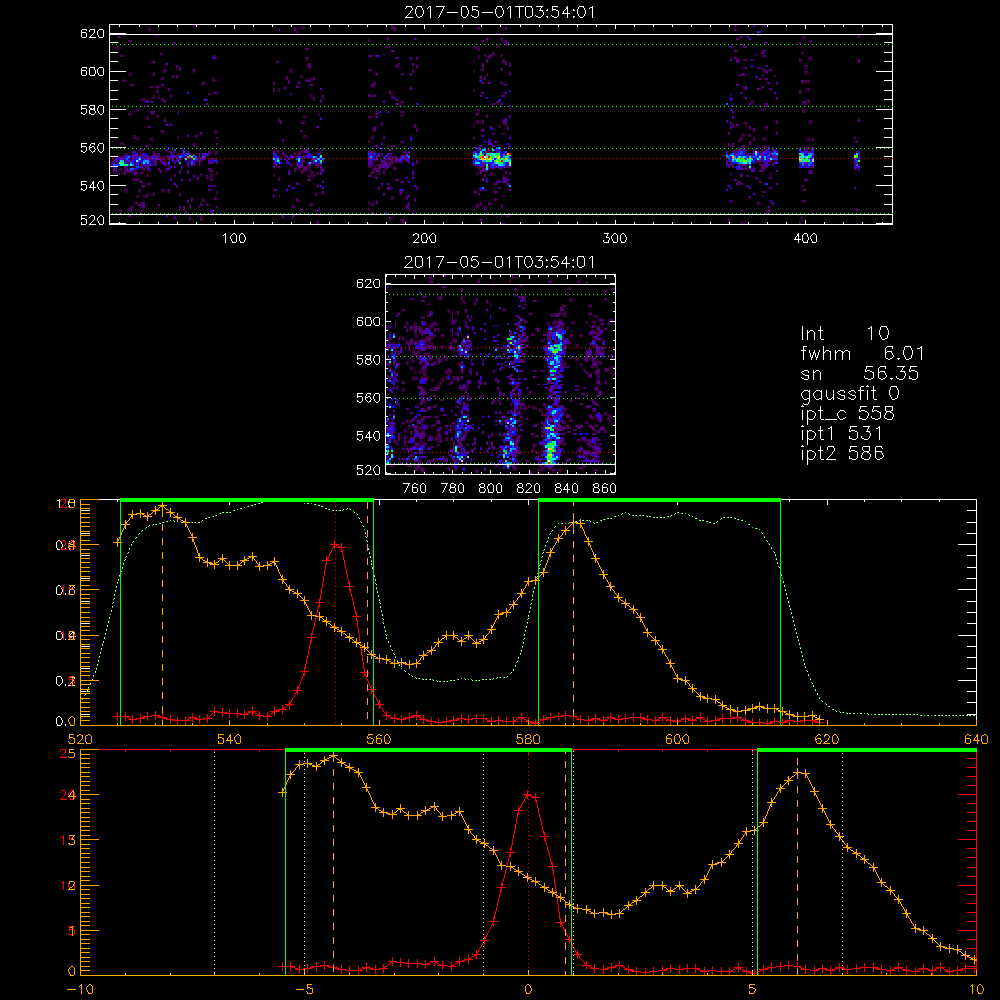
Task: Click the '300' tick label on the wide spectrogram
Action: point(615,239)
